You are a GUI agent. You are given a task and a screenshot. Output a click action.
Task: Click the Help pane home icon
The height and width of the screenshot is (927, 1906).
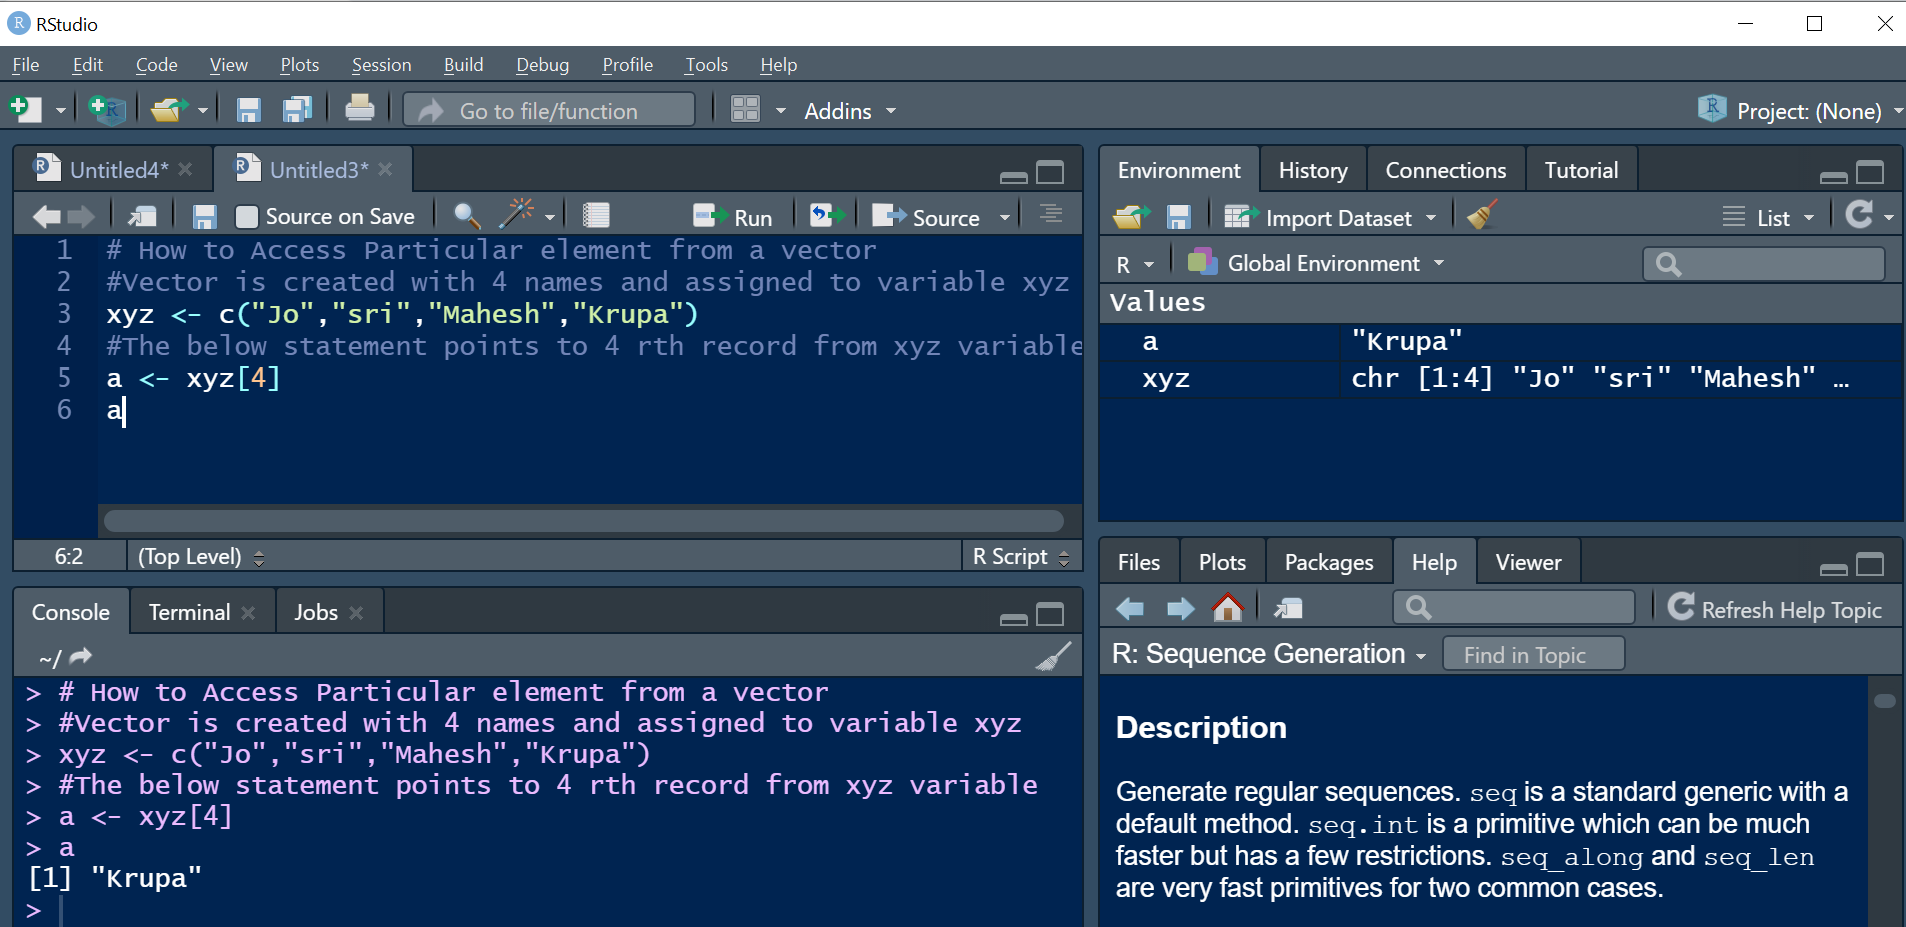pos(1227,608)
